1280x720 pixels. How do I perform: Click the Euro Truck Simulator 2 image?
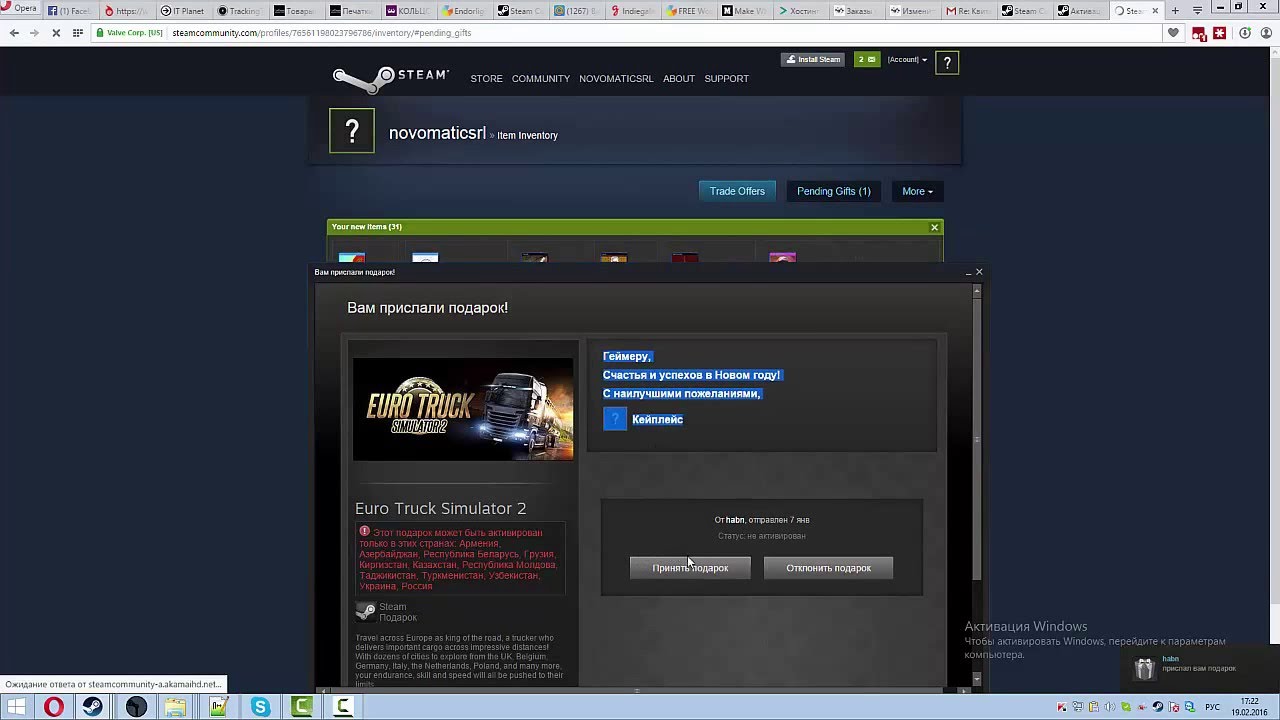[463, 409]
